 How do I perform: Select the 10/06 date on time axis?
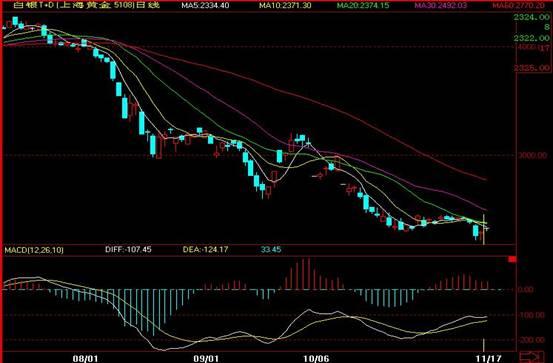coord(316,359)
